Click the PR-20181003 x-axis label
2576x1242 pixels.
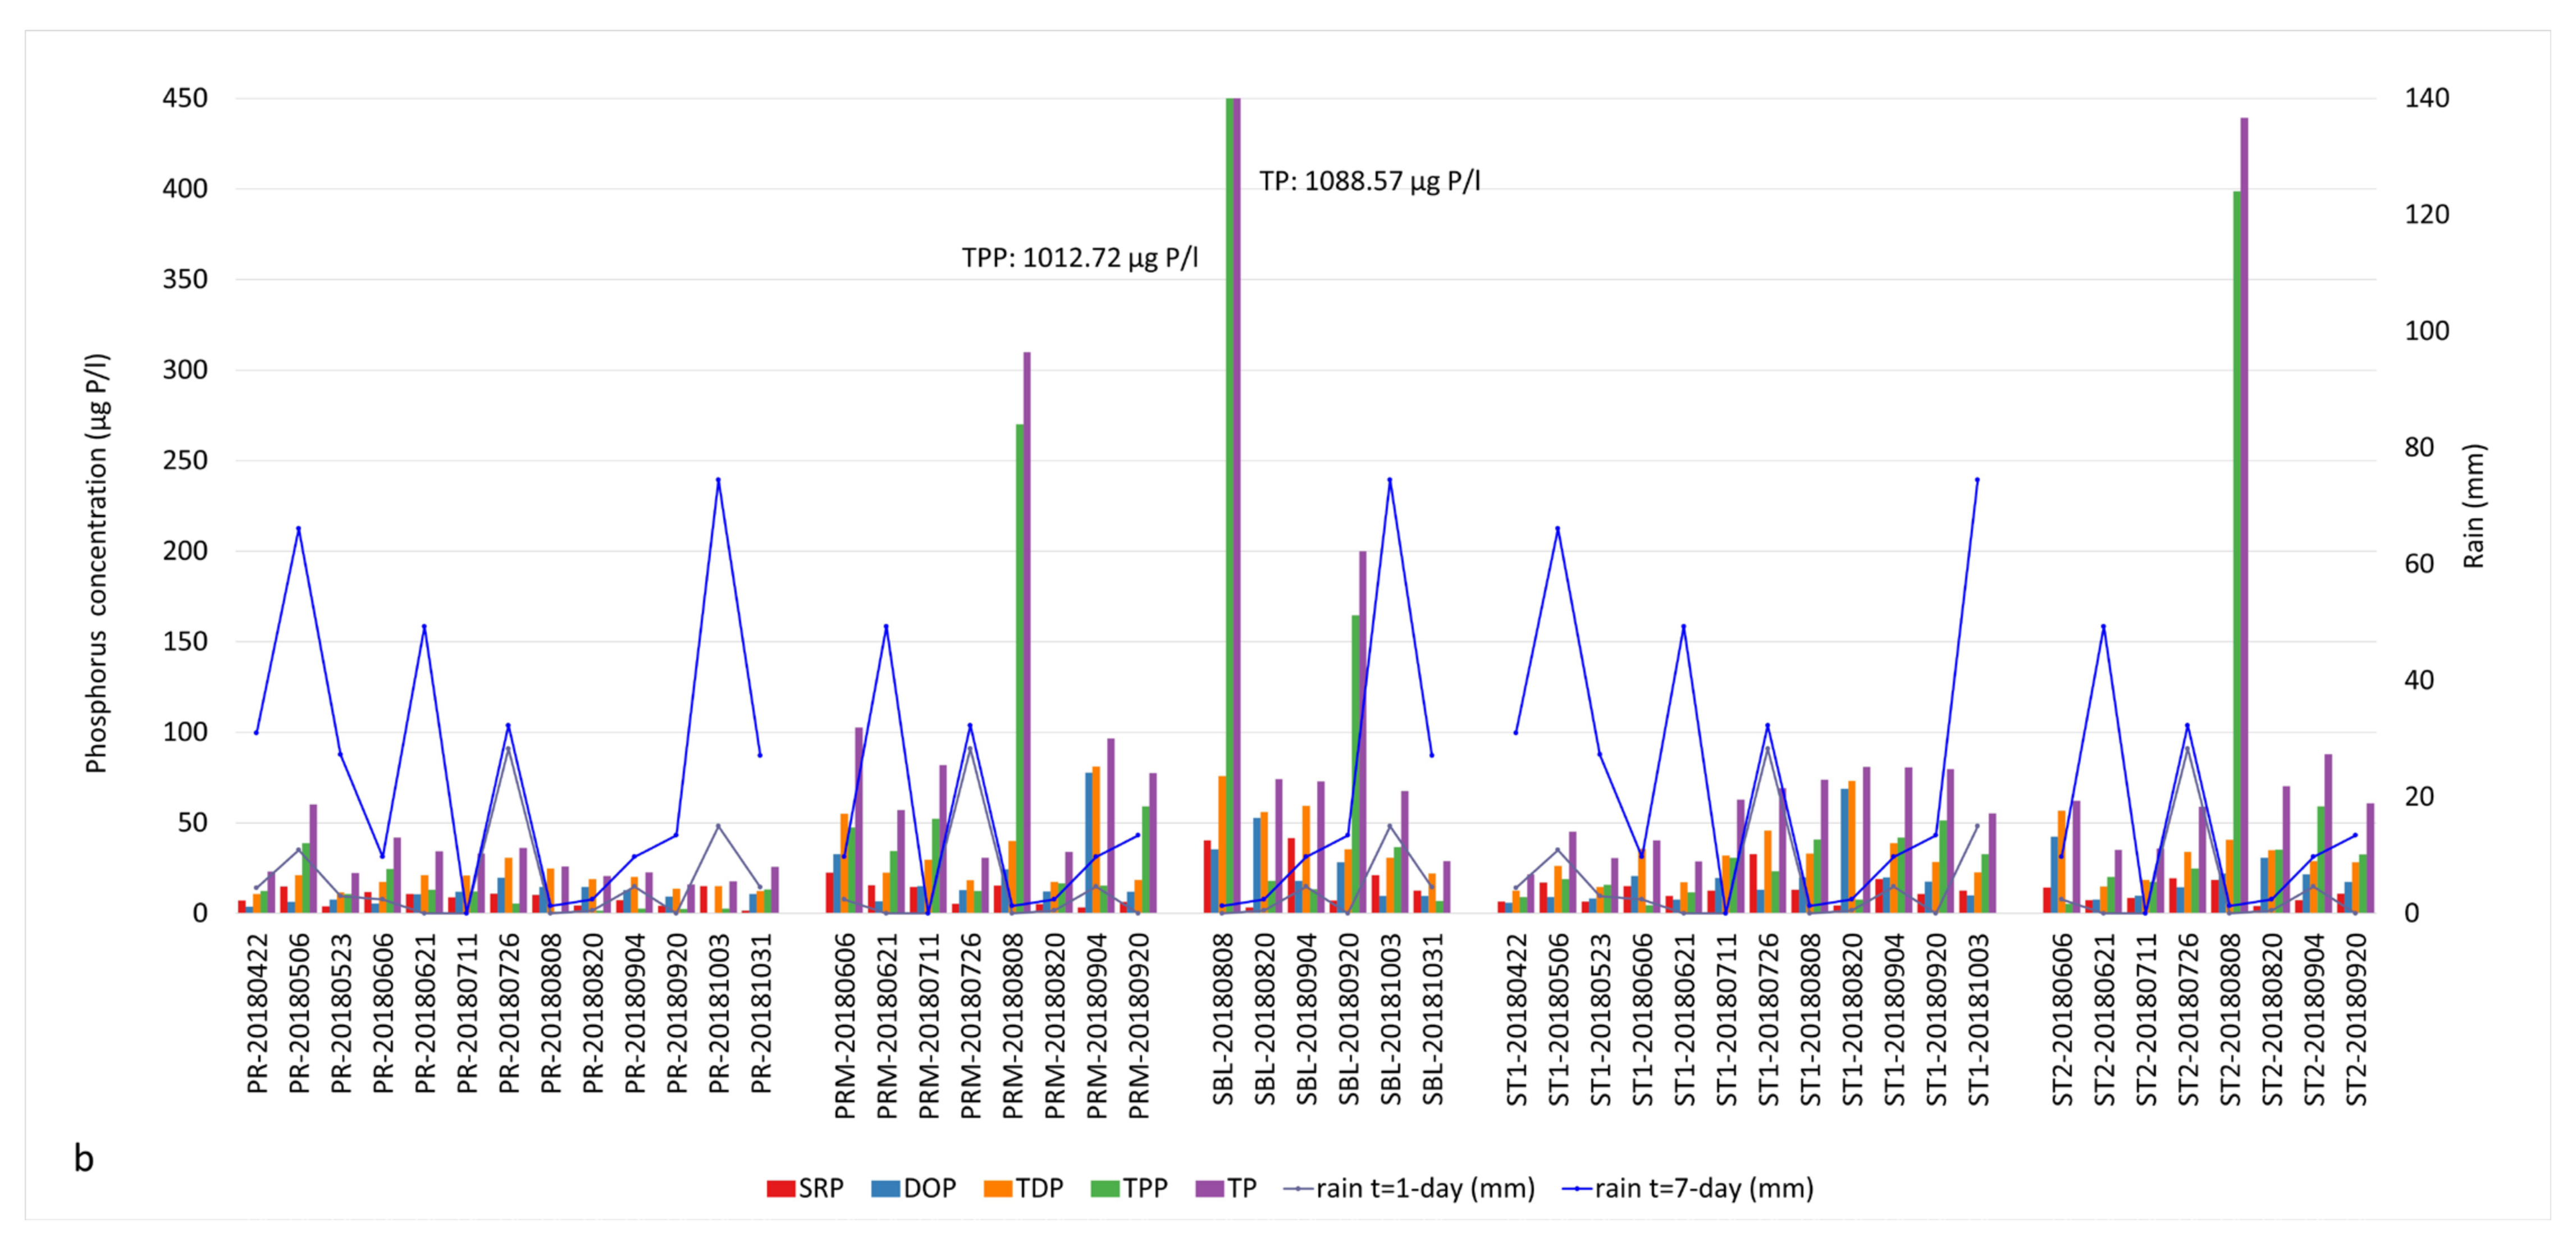click(719, 1013)
